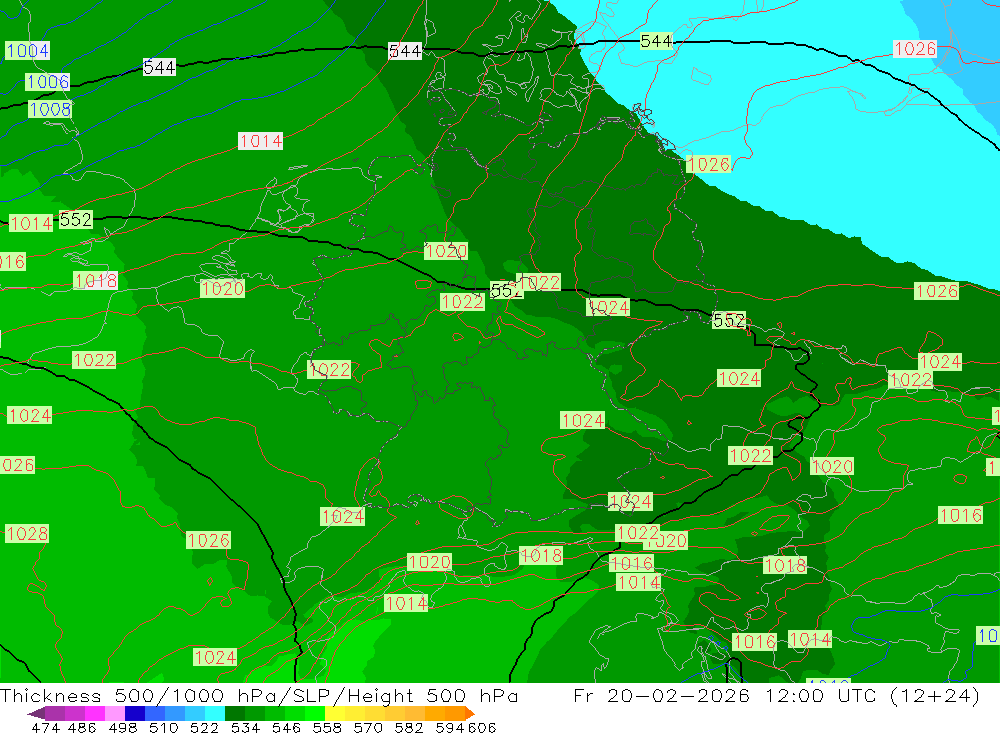Select the dark blue legend swatch
Viewport: 1000px width, 733px height.
pos(134,713)
